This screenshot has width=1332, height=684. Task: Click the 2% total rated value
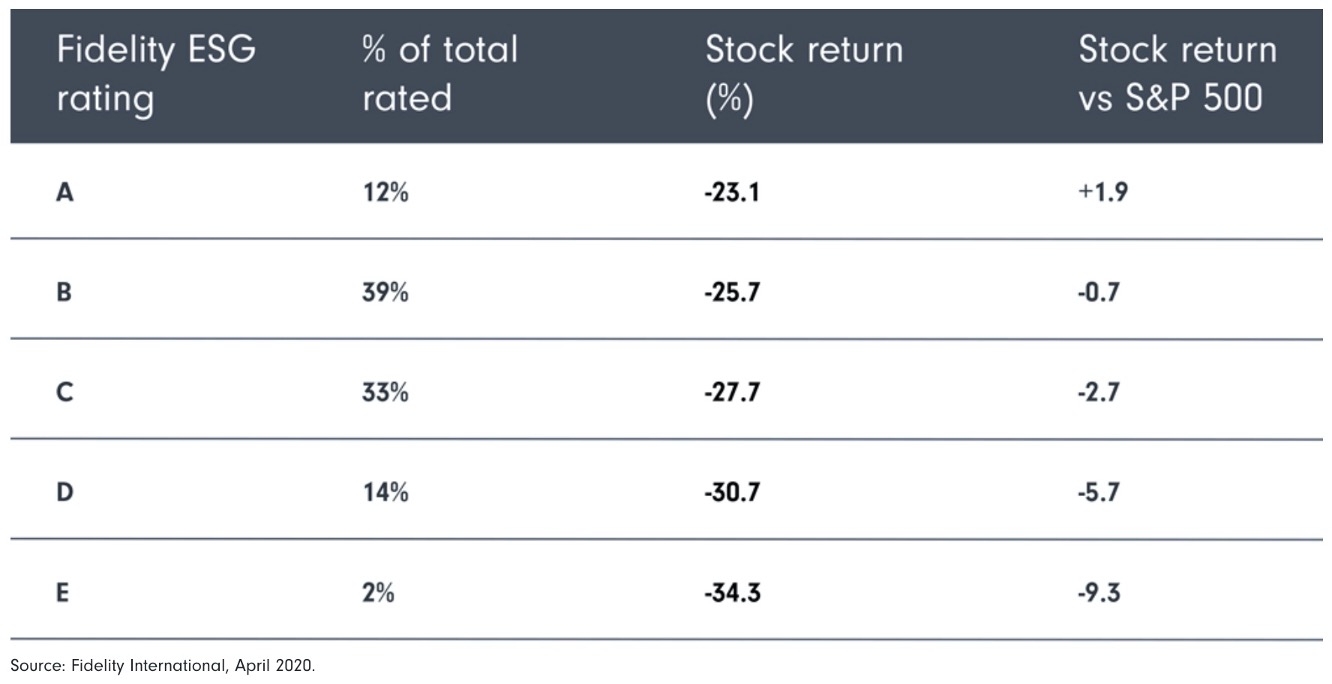pyautogui.click(x=379, y=593)
